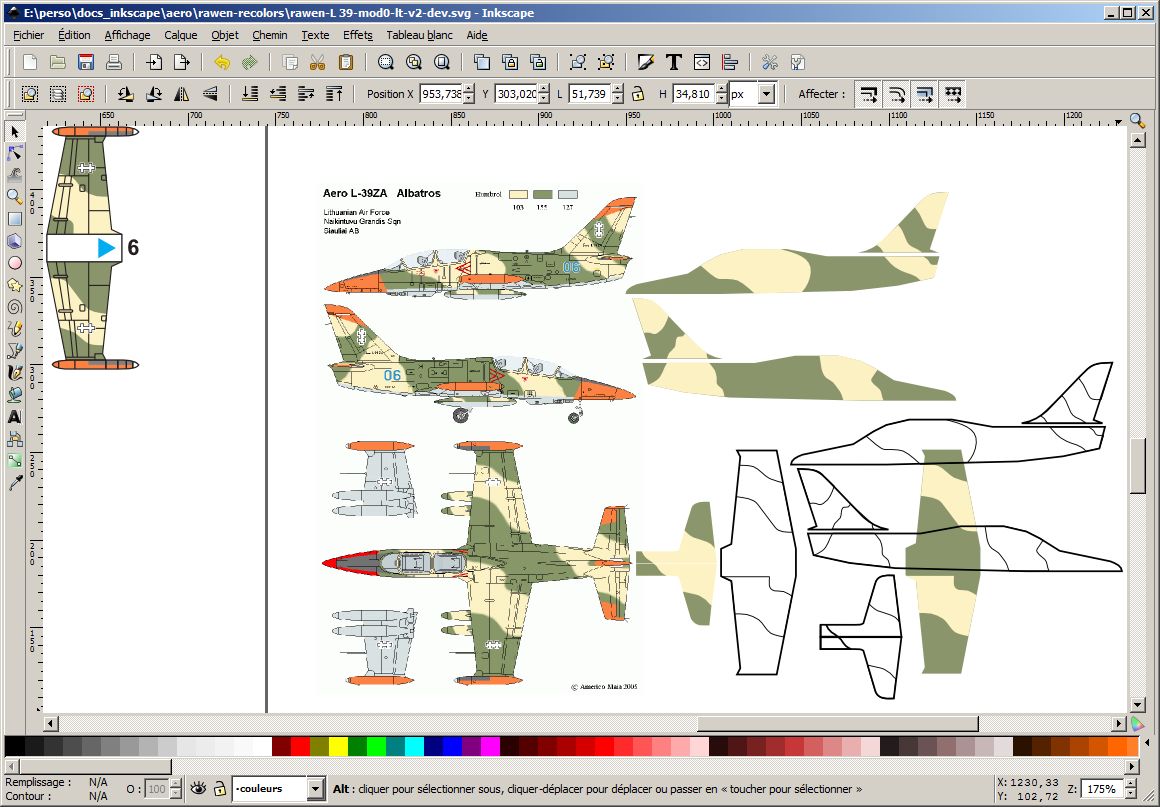Redo the action with the green arrow
This screenshot has width=1160, height=807.
tap(250, 62)
